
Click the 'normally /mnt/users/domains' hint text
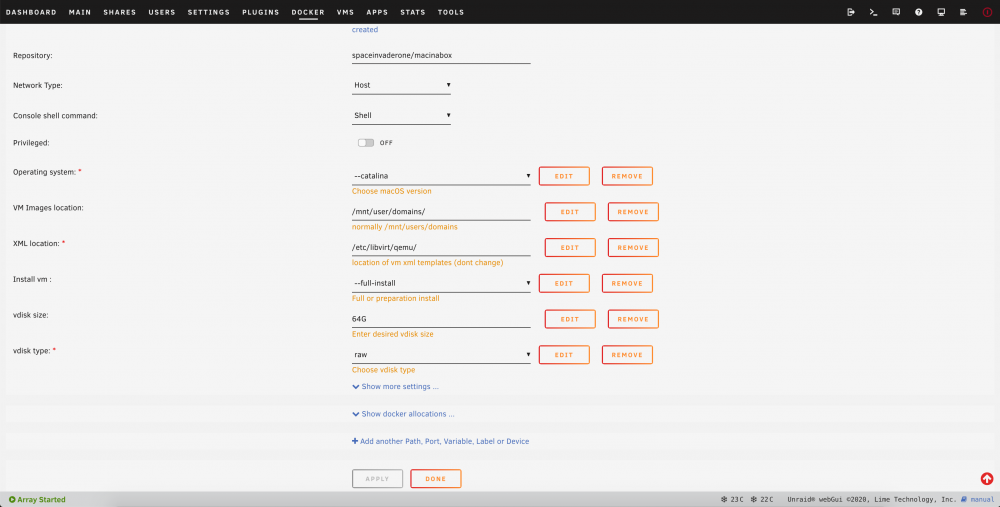(x=404, y=227)
